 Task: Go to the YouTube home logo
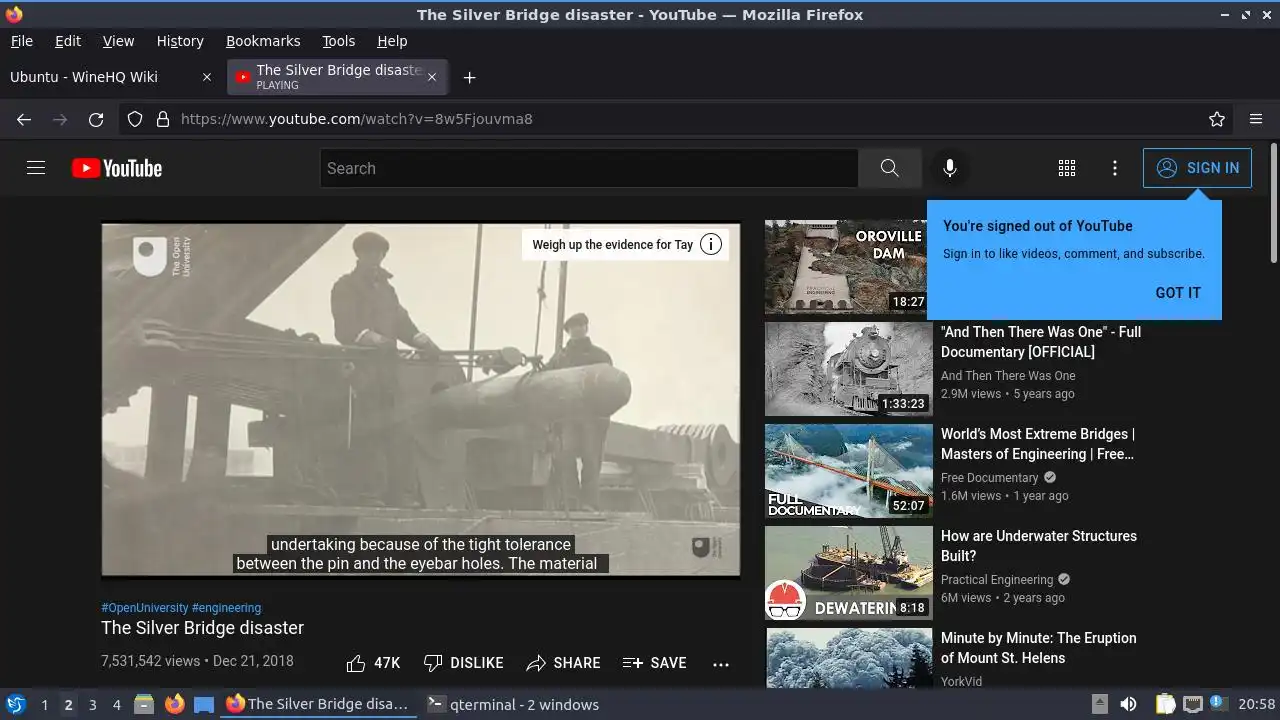click(x=117, y=168)
